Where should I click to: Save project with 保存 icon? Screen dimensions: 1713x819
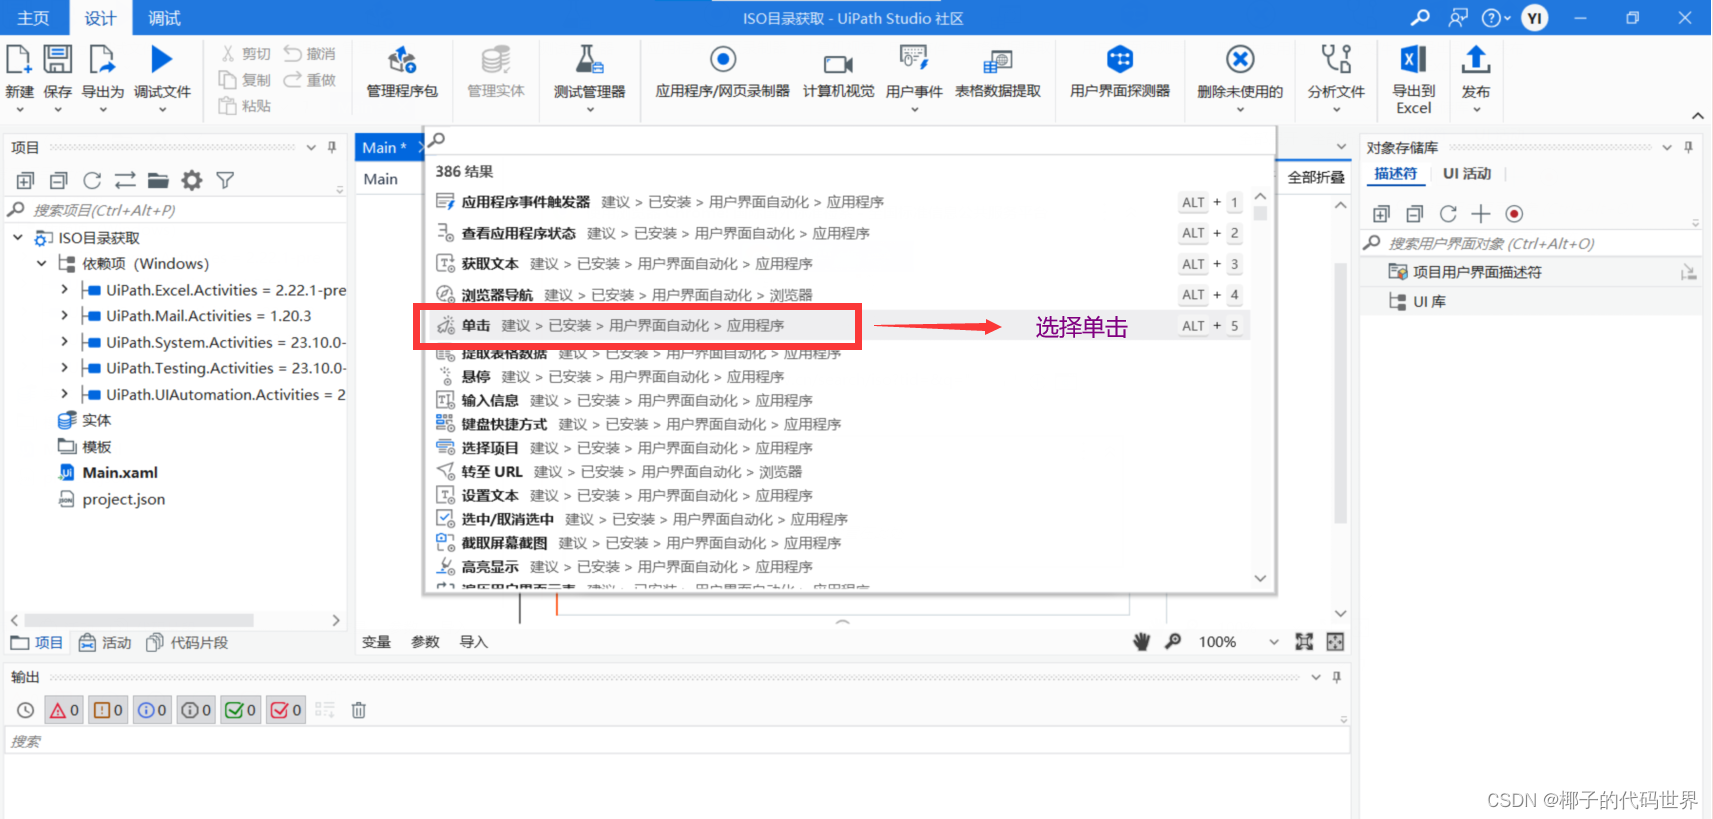(x=57, y=60)
